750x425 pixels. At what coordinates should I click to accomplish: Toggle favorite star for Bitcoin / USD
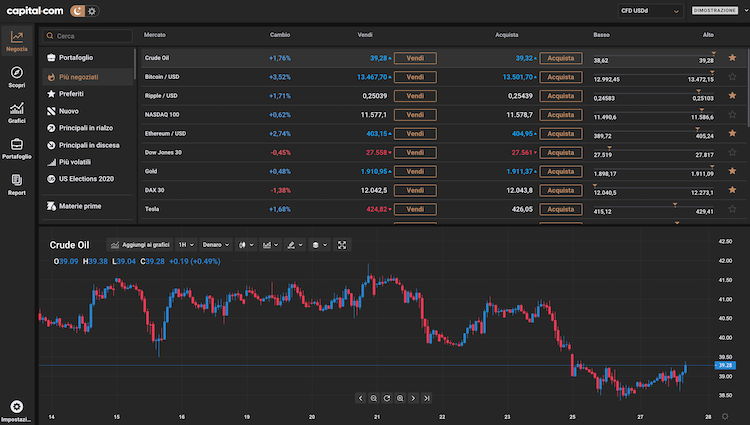click(x=732, y=76)
